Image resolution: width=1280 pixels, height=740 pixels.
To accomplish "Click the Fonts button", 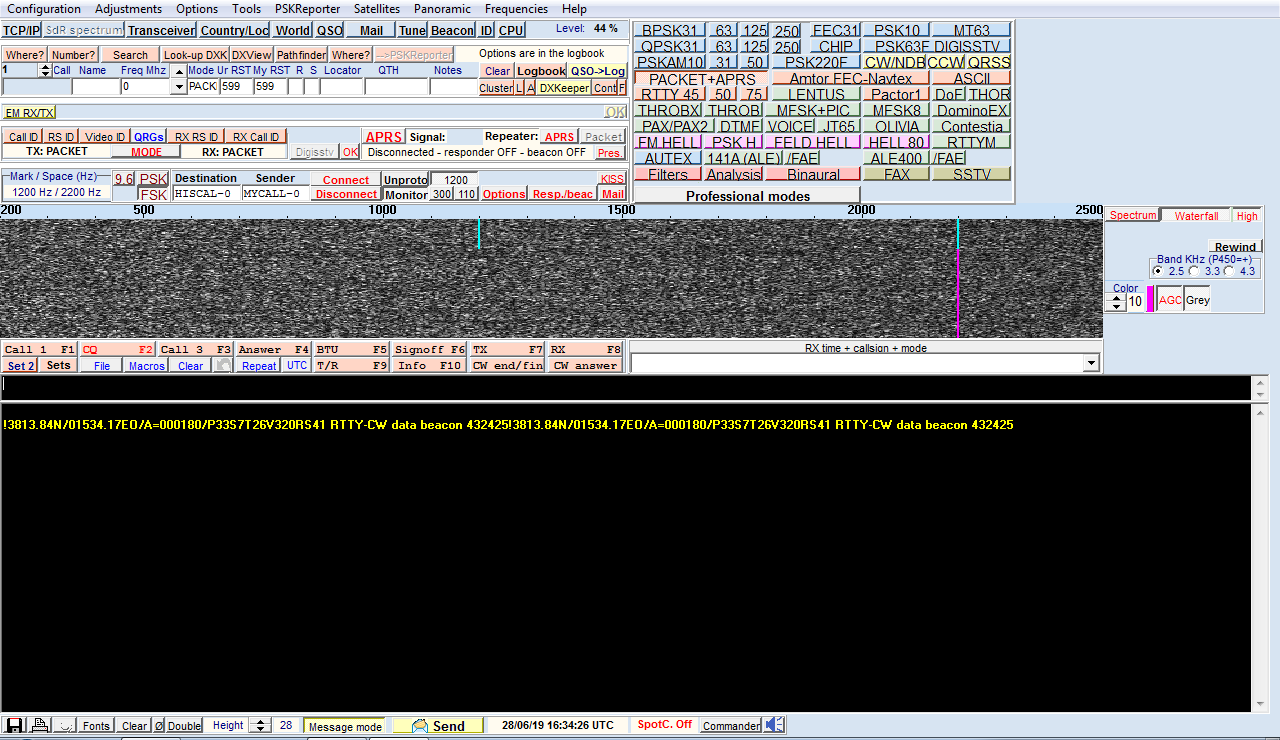I will [96, 726].
